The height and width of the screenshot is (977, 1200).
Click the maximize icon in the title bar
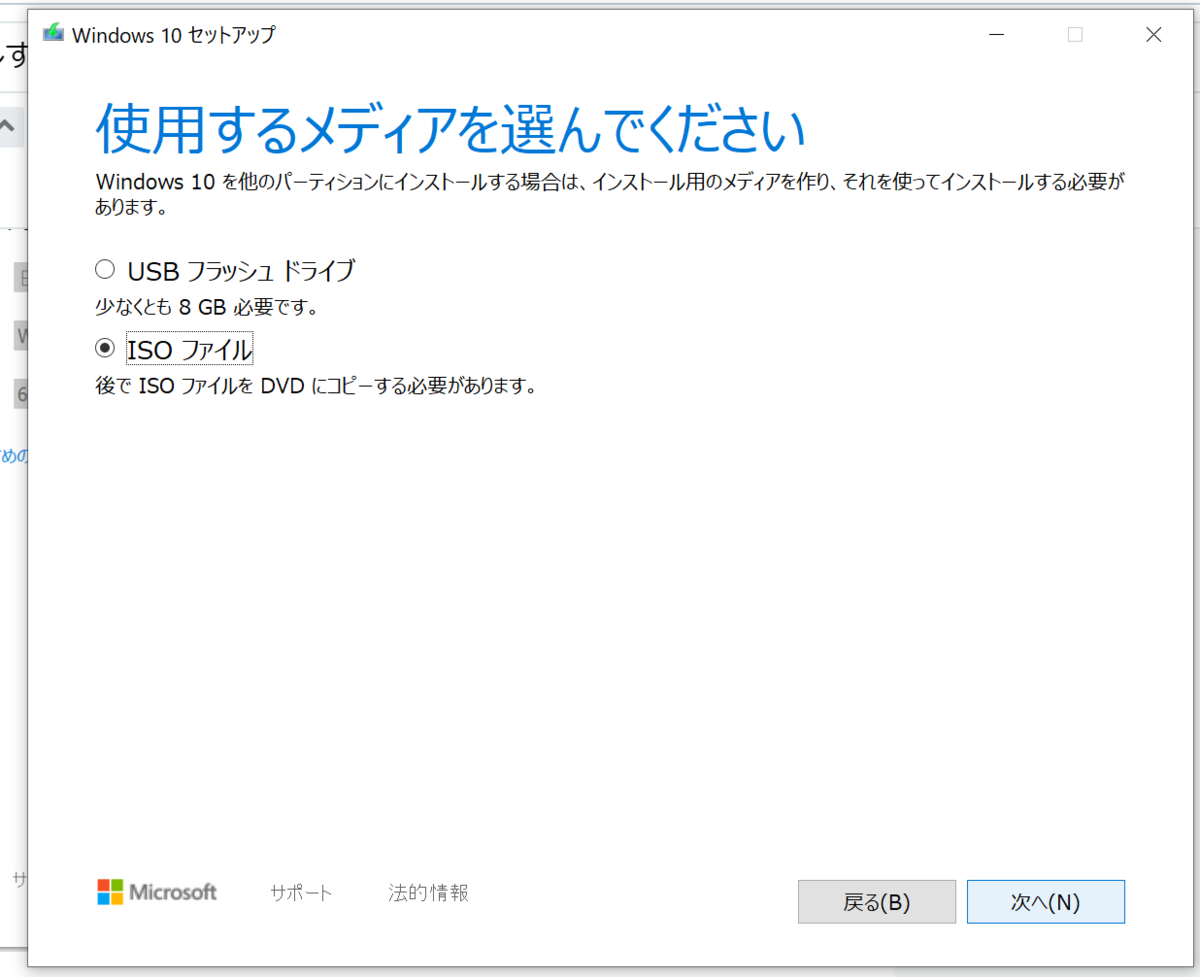tap(1075, 34)
